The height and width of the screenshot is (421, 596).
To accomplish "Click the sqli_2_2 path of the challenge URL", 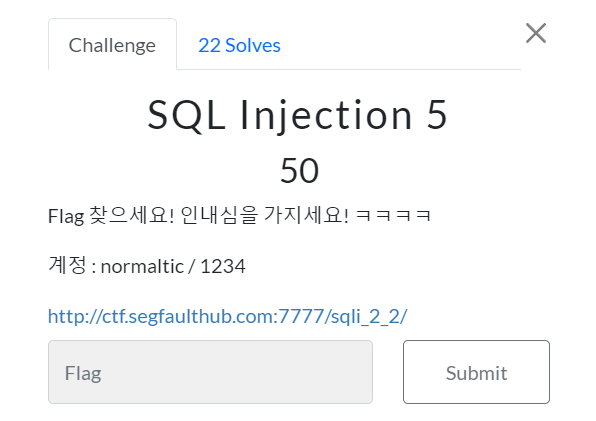I will 366,316.
